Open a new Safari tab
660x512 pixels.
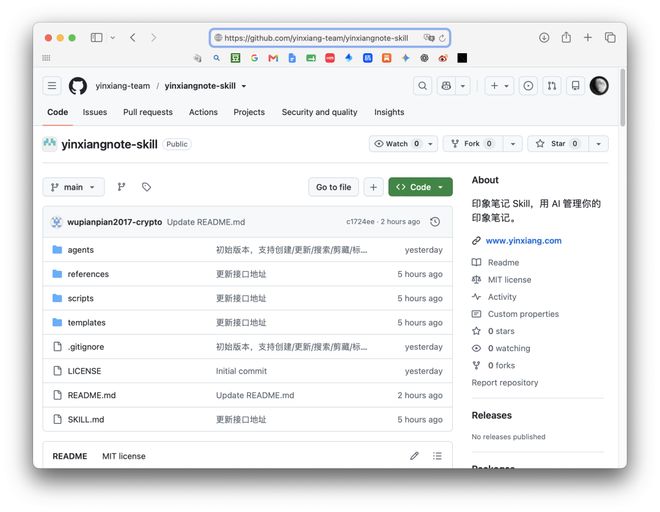(x=588, y=37)
